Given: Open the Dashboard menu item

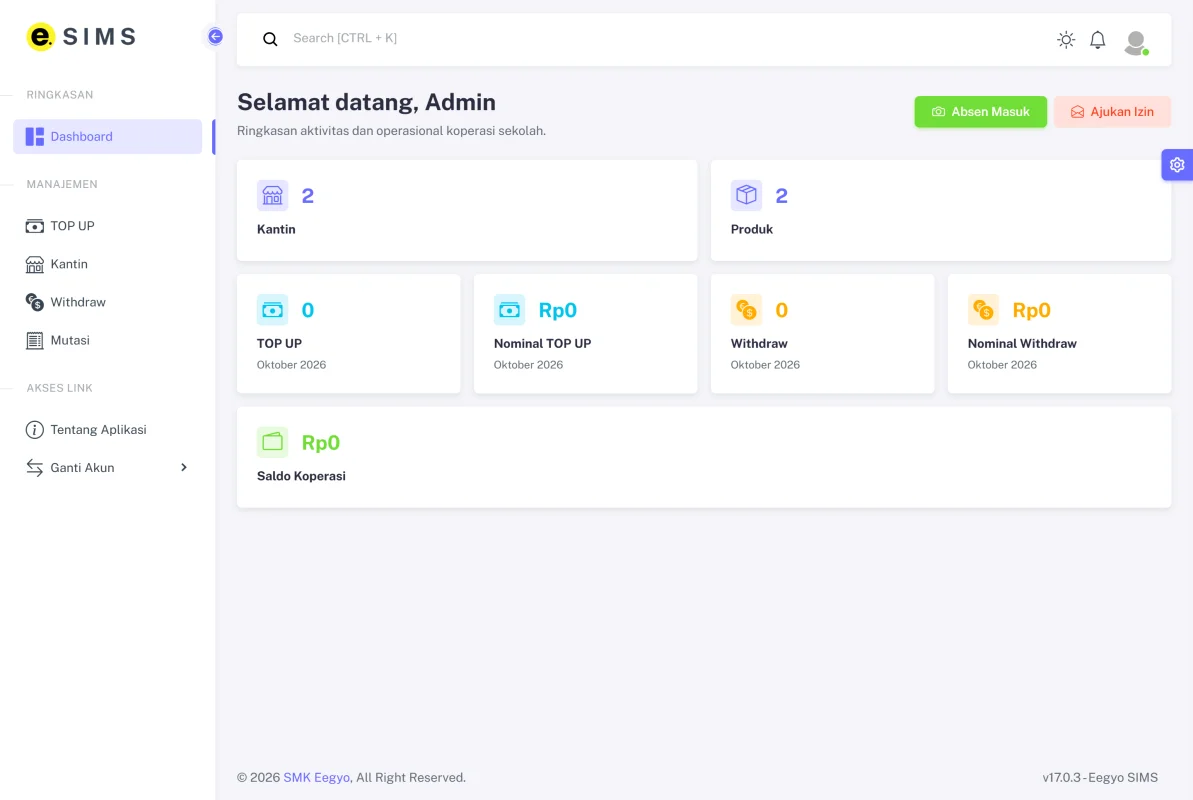Looking at the screenshot, I should [107, 136].
